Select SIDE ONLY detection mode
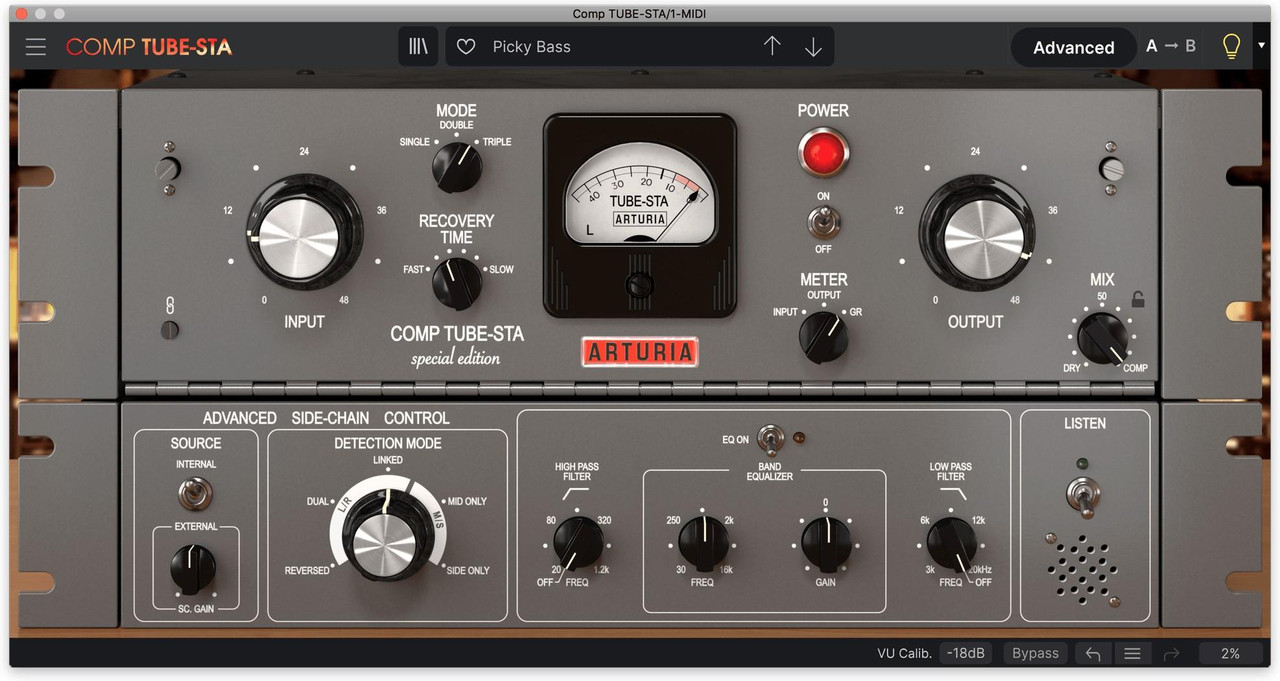1280x681 pixels. pyautogui.click(x=467, y=570)
